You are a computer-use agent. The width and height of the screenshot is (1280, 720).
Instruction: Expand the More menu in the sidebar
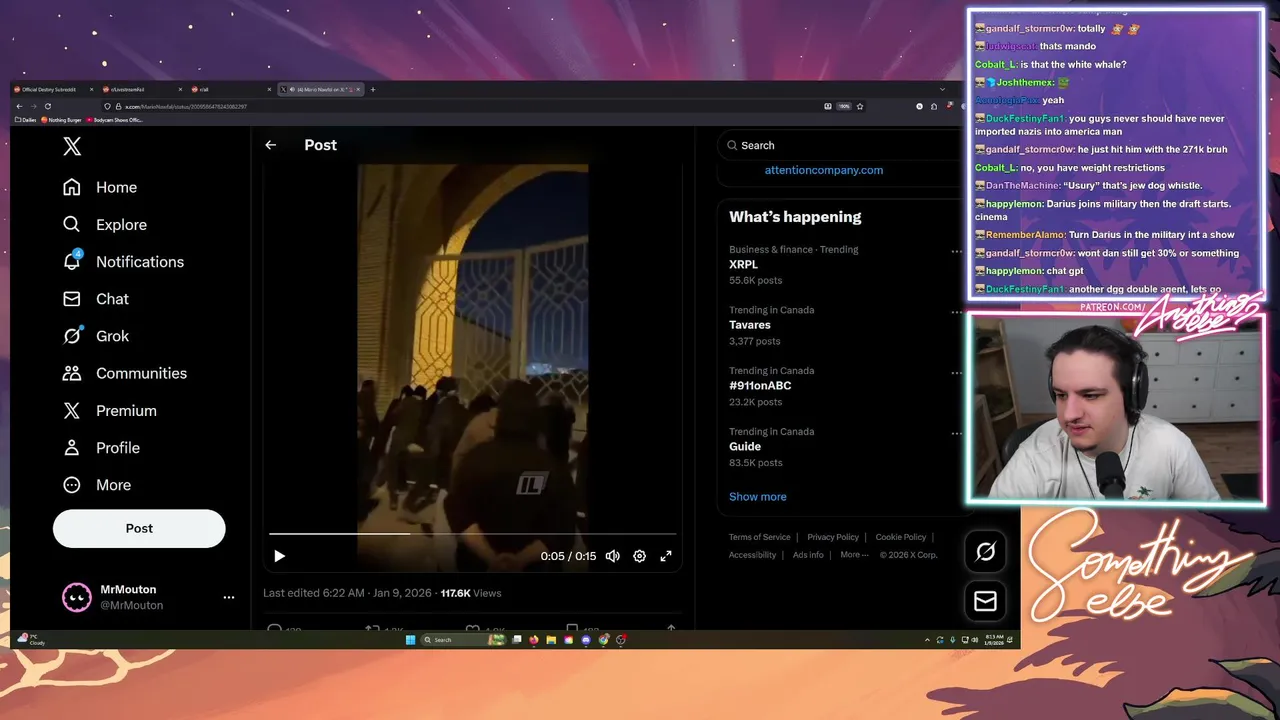(97, 485)
